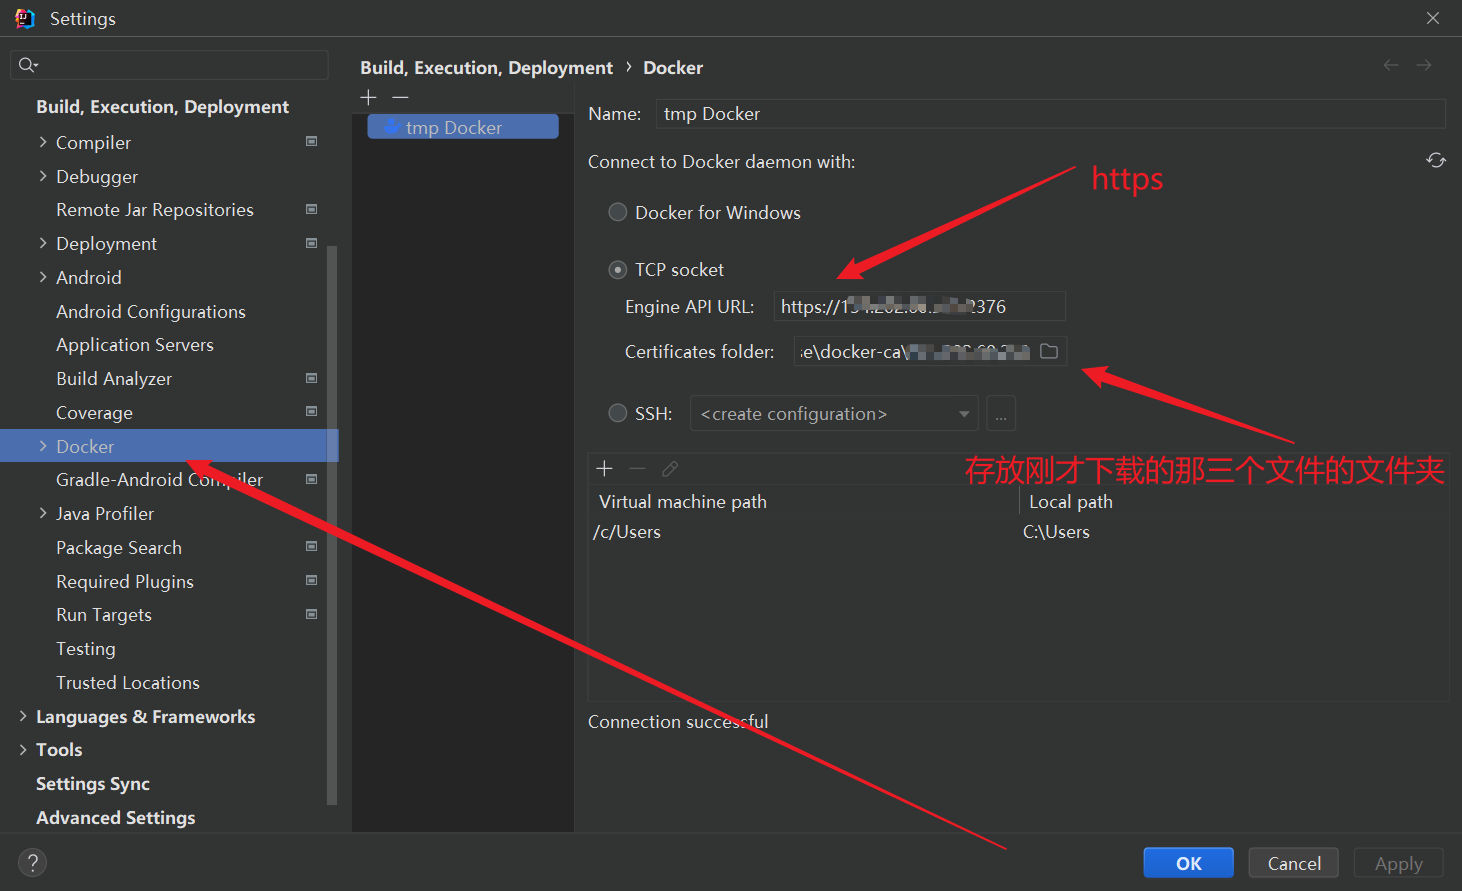Click the Apply button

(x=1398, y=863)
